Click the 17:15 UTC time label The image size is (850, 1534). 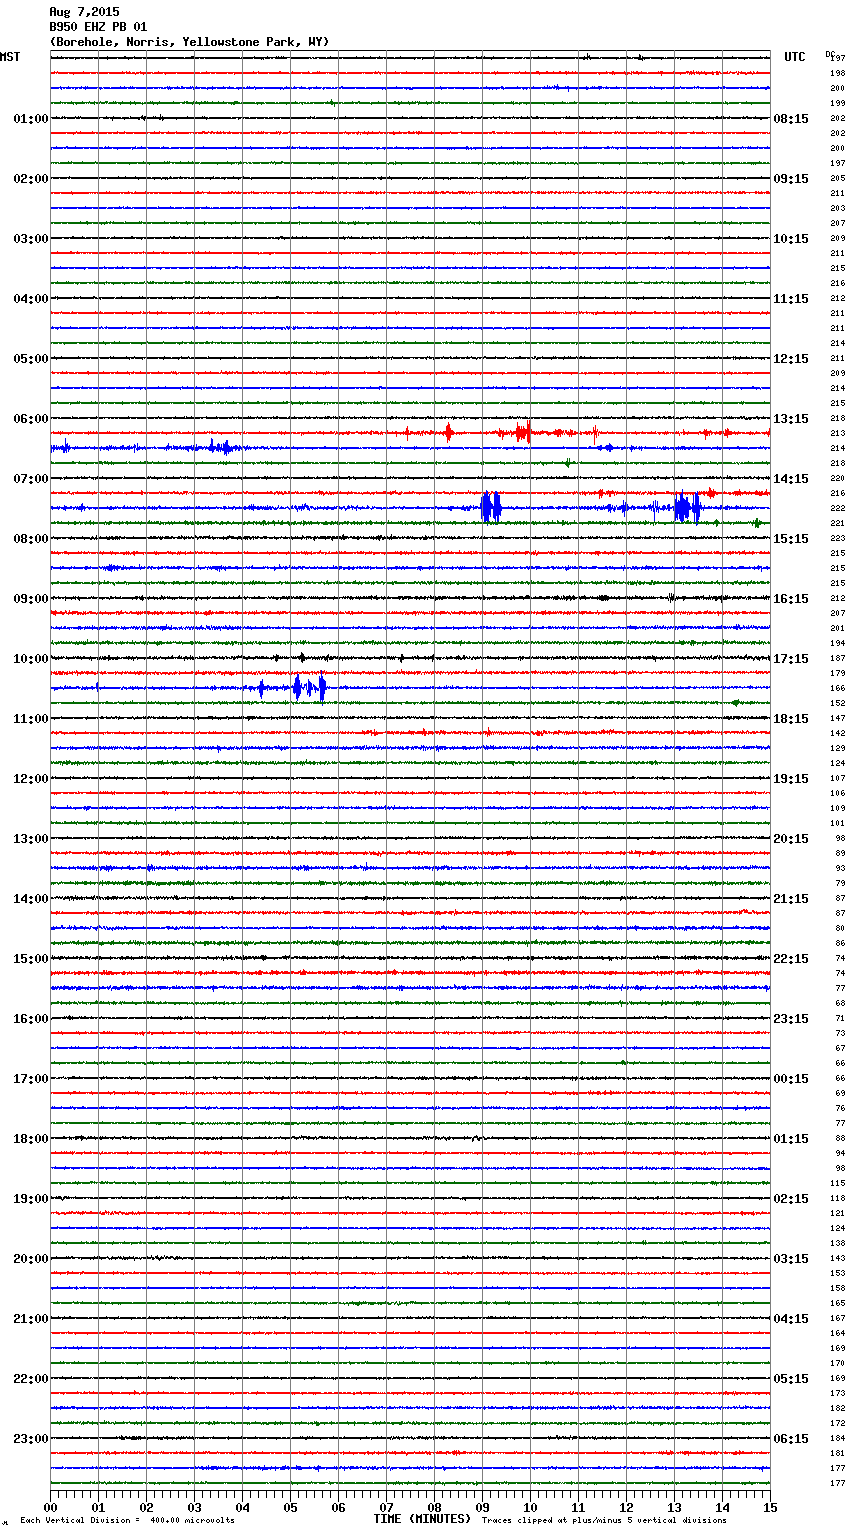(791, 659)
